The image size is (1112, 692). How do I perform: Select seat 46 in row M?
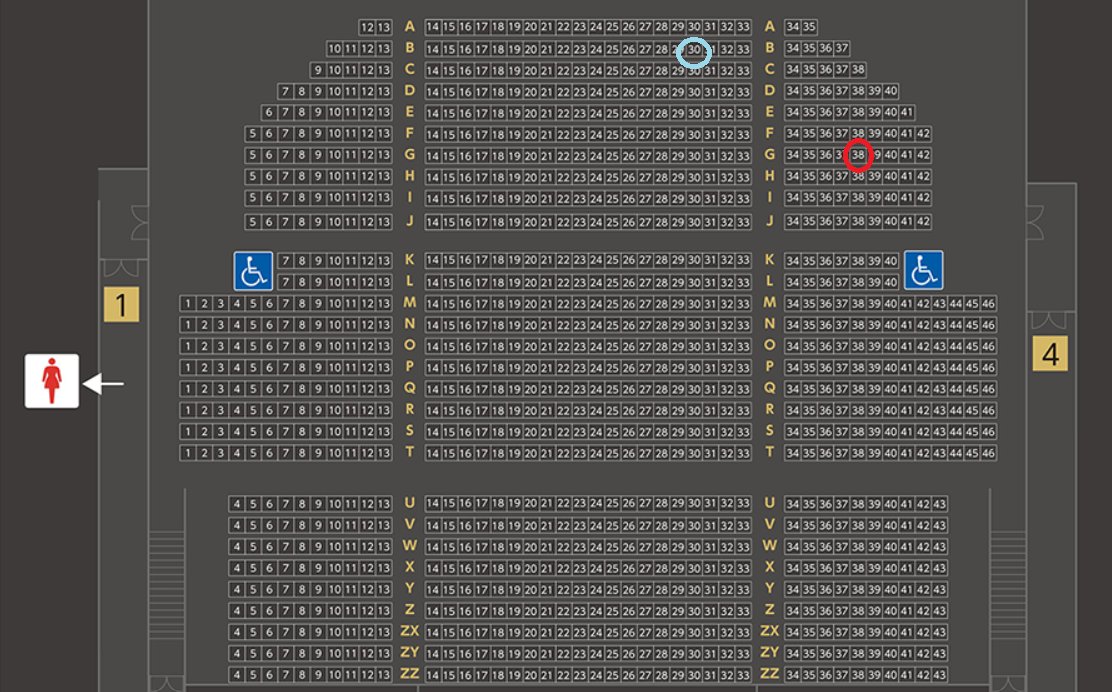(x=989, y=303)
